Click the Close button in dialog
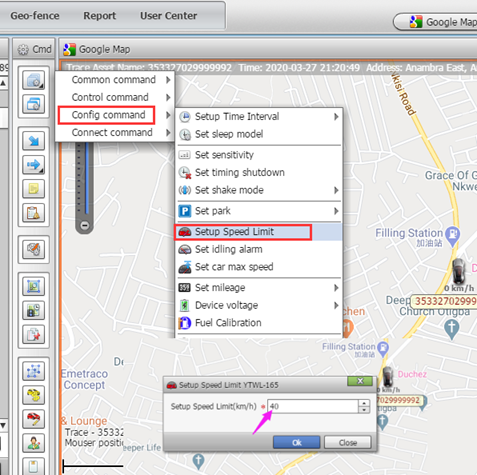The image size is (477, 475). (x=348, y=443)
